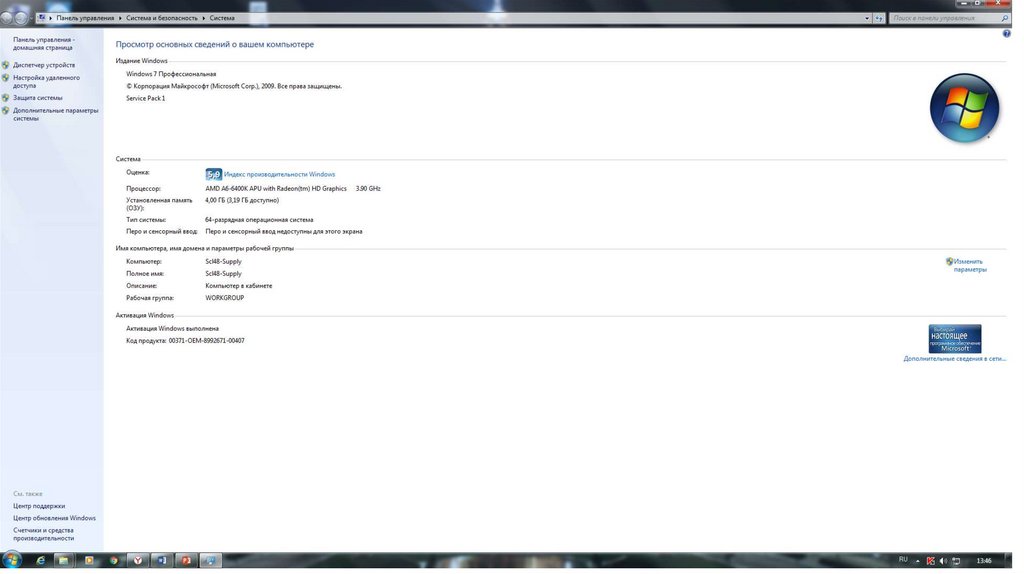The width and height of the screenshot is (1024, 574).
Task: Open Kaspersky antivirus tray icon
Action: coord(931,562)
